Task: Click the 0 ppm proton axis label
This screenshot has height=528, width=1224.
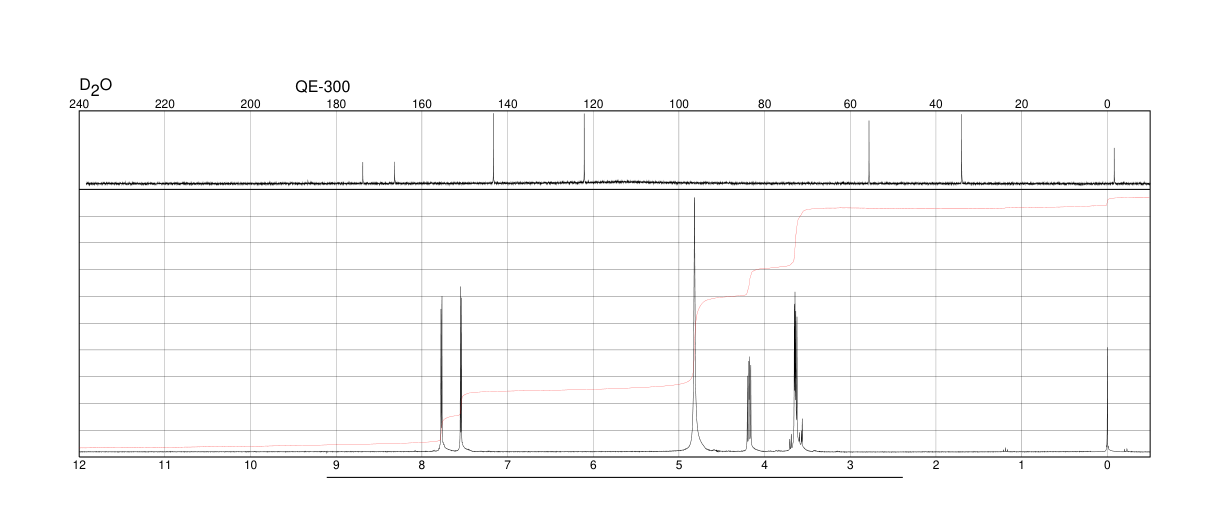Action: point(1107,466)
